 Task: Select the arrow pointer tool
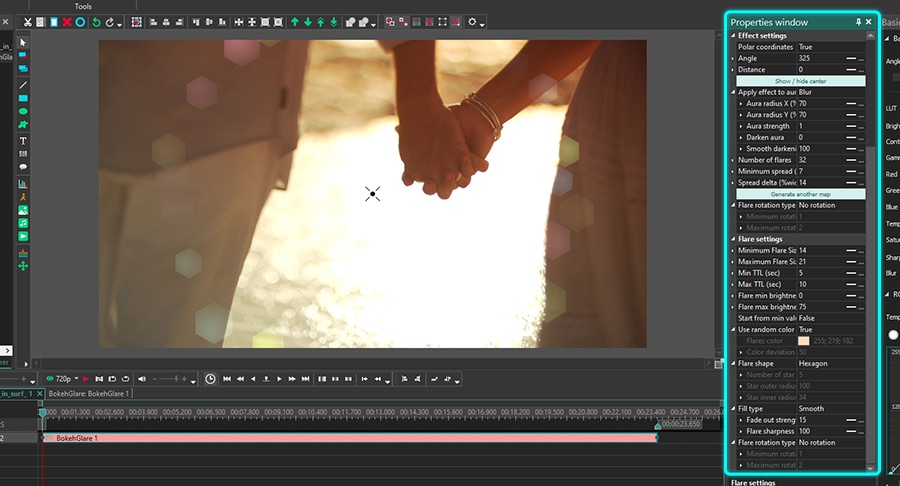23,42
